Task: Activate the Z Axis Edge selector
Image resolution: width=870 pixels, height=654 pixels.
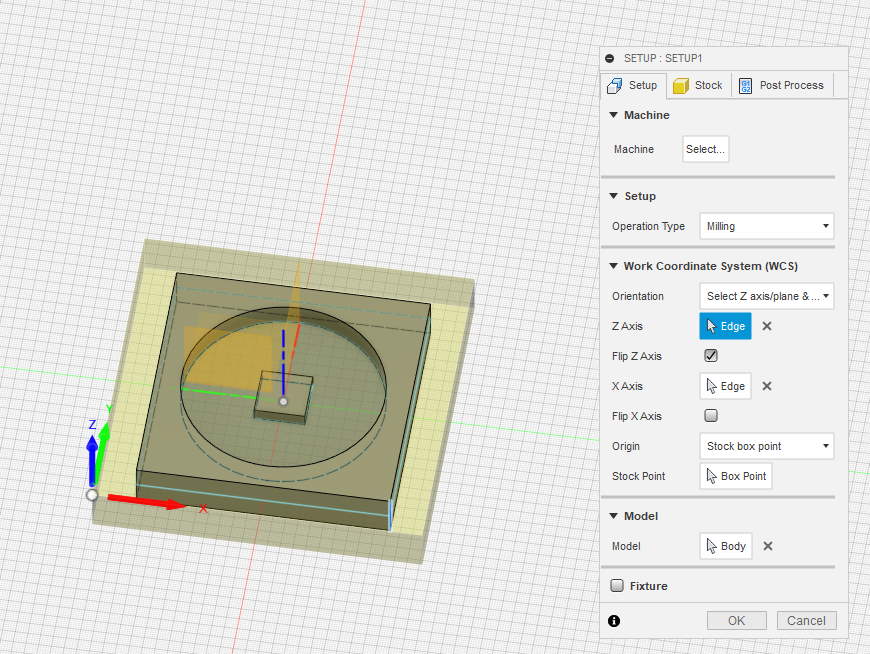Action: pos(725,326)
